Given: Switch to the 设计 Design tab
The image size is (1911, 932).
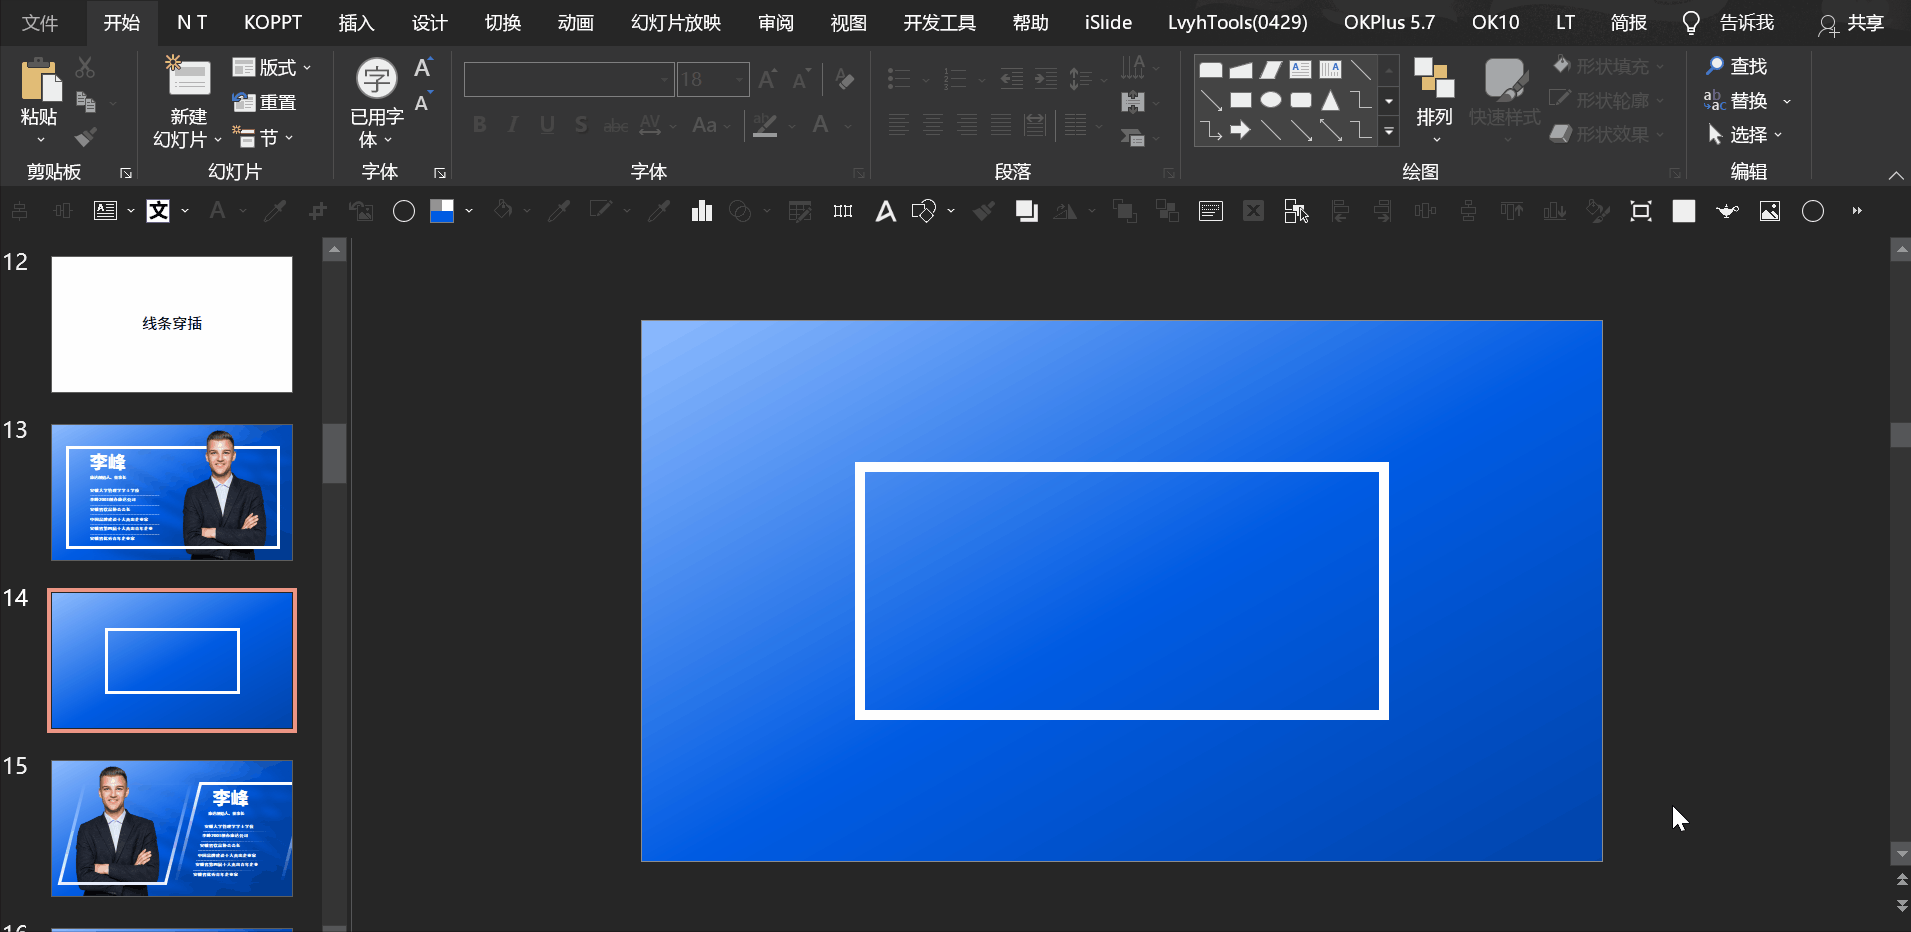Looking at the screenshot, I should 429,22.
